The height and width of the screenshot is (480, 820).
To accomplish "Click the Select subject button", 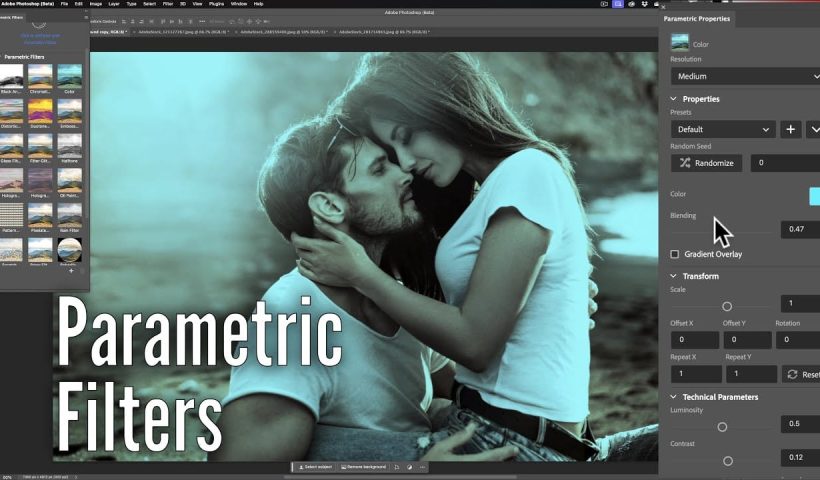I will pyautogui.click(x=314, y=467).
